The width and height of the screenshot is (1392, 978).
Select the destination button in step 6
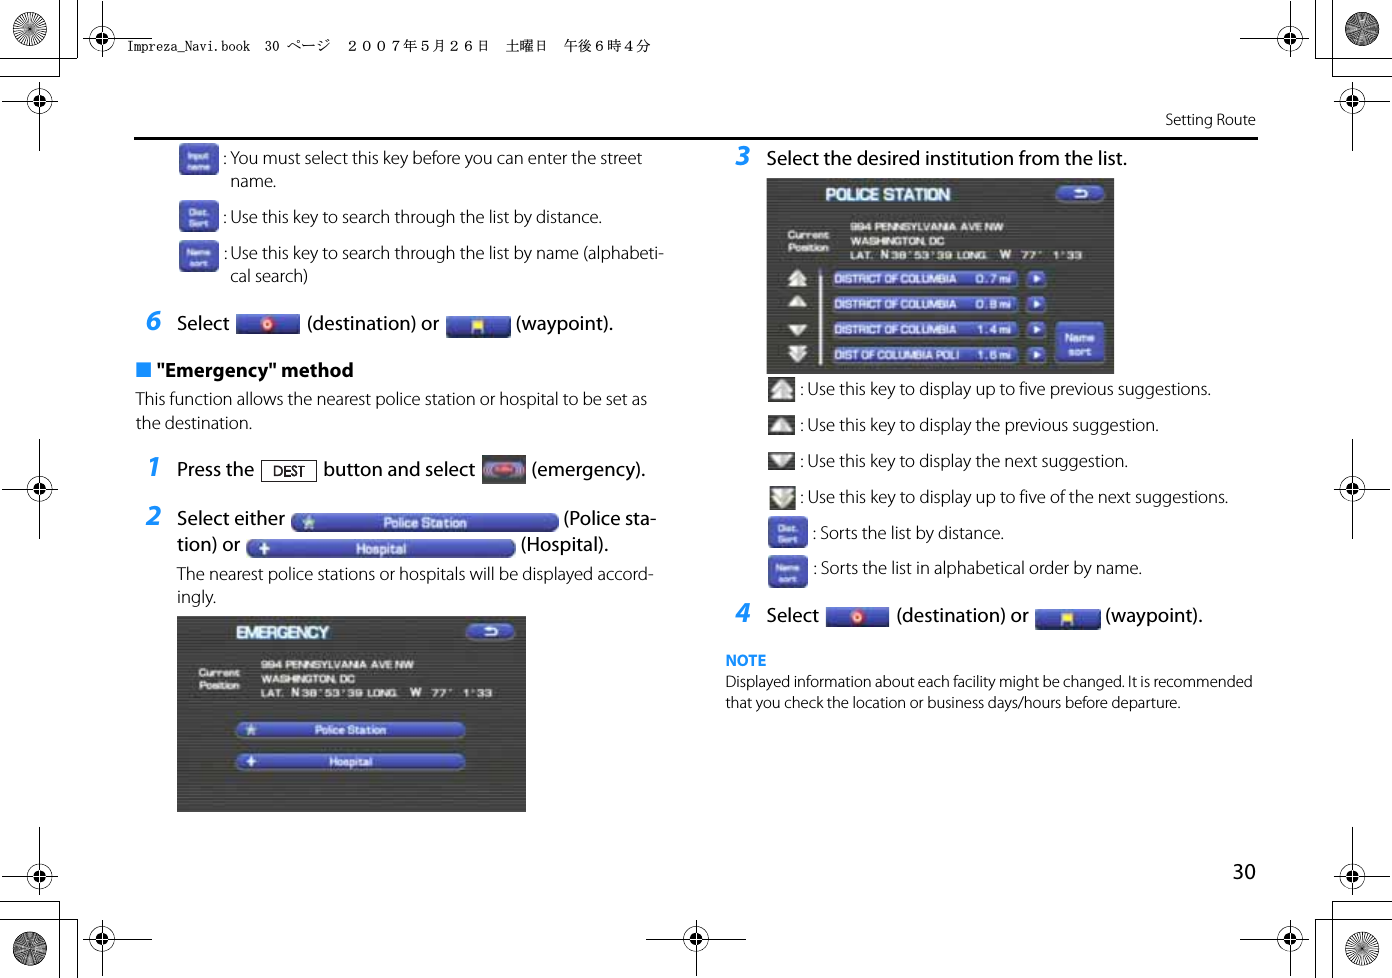(267, 324)
